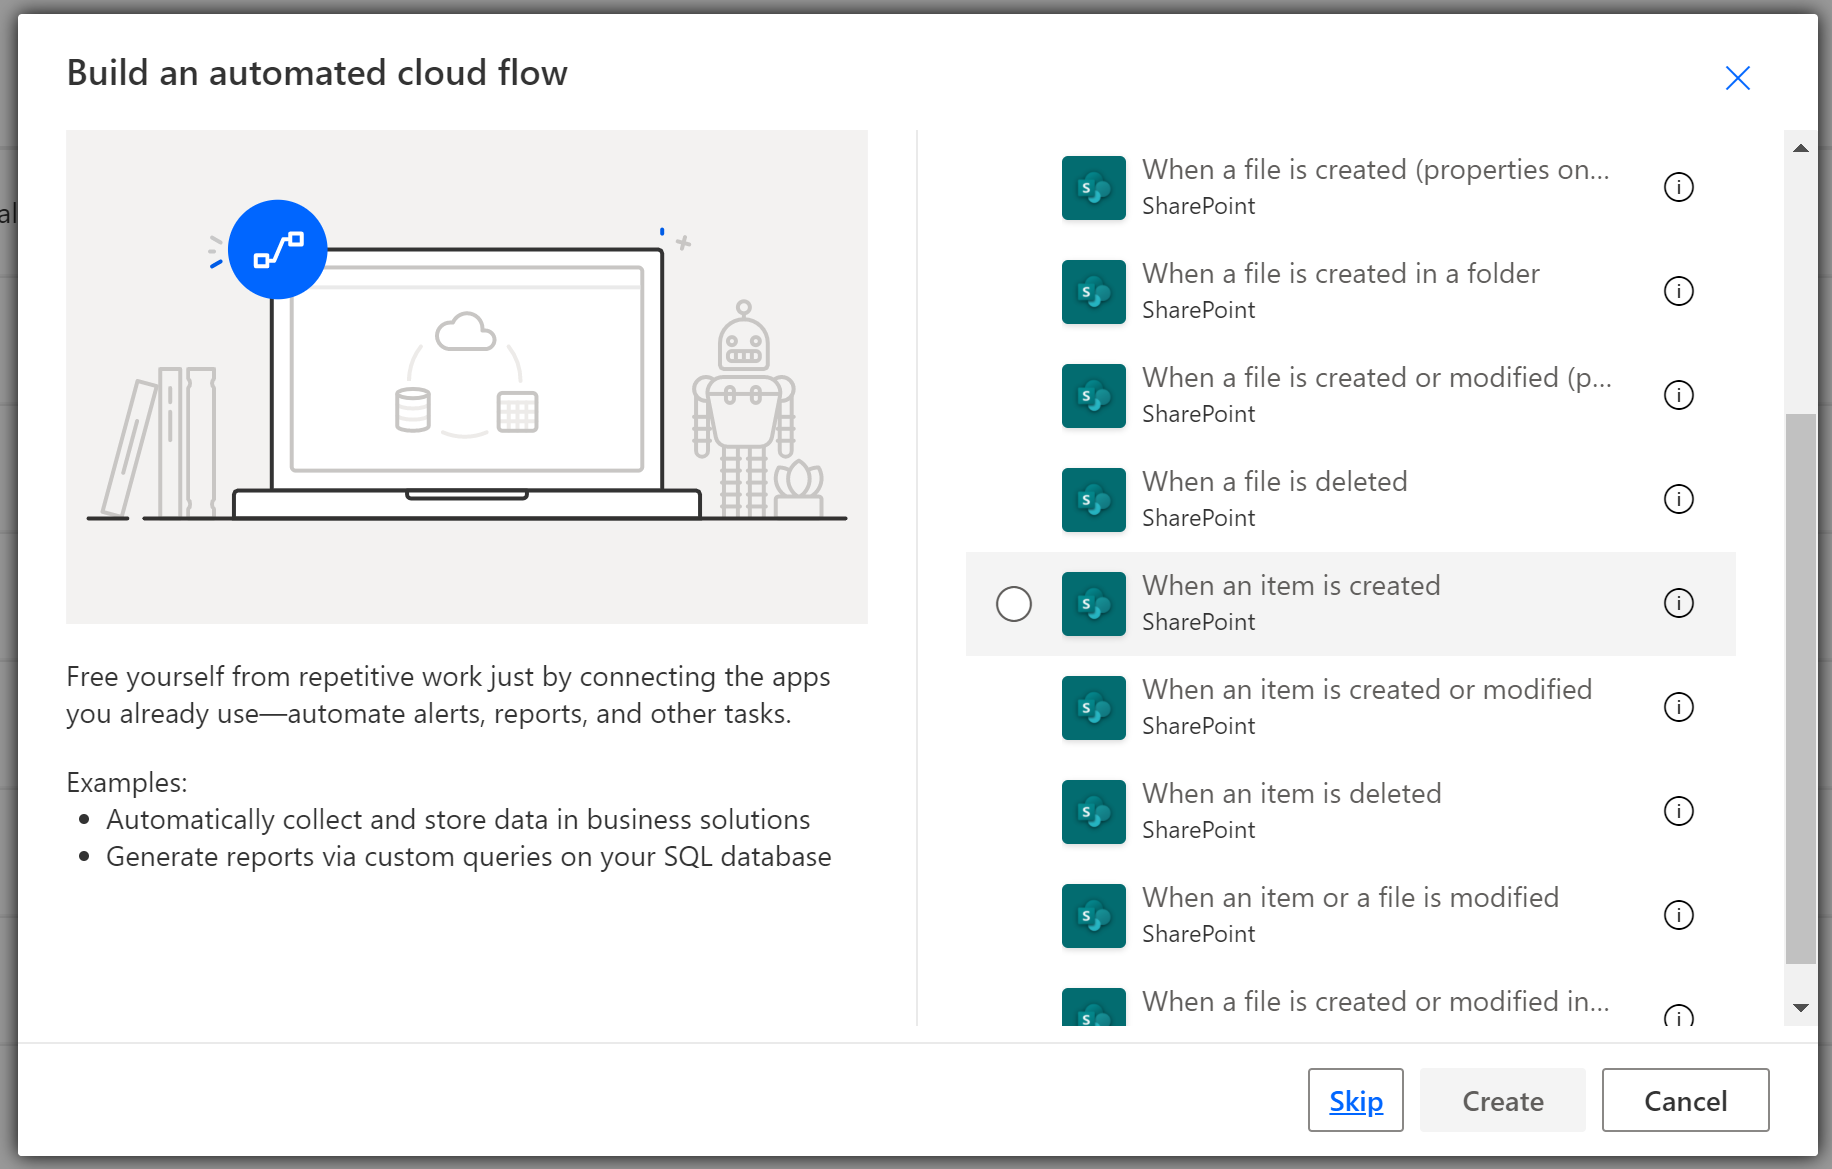
Task: Click the SharePoint icon beside "When an item is created or modified"
Action: tap(1093, 707)
